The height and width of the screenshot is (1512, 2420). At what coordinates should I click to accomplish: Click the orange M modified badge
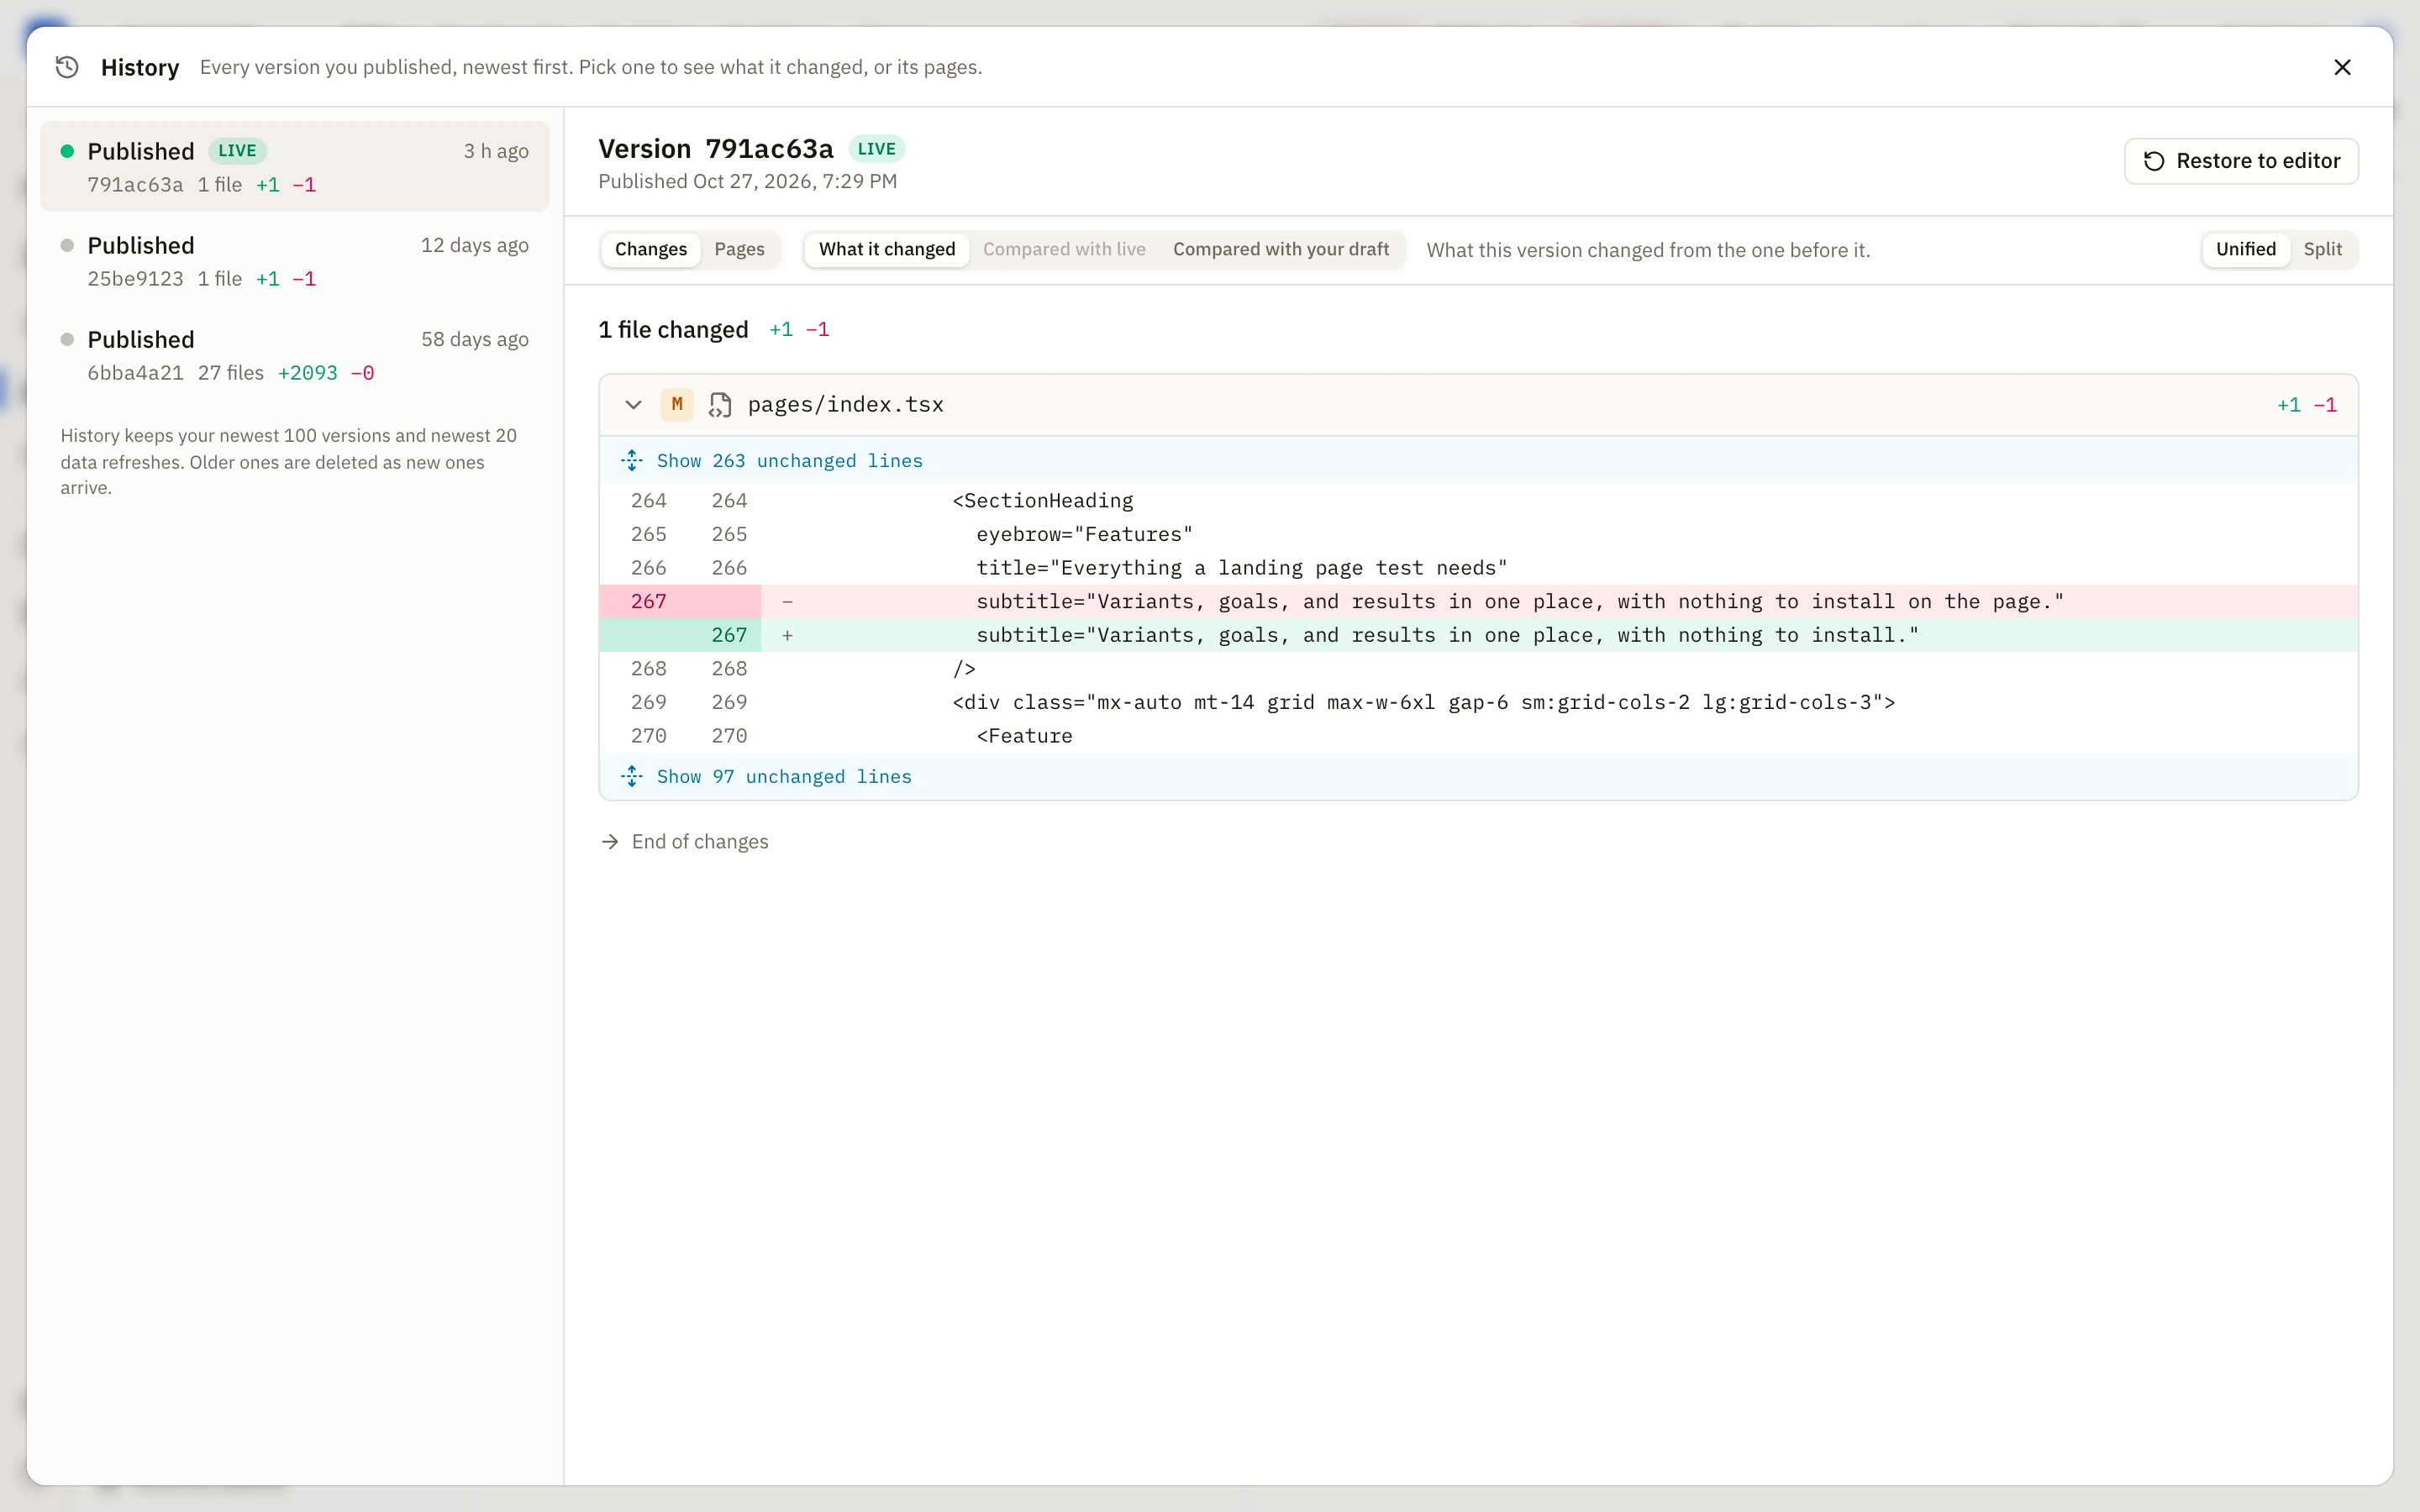coord(677,405)
